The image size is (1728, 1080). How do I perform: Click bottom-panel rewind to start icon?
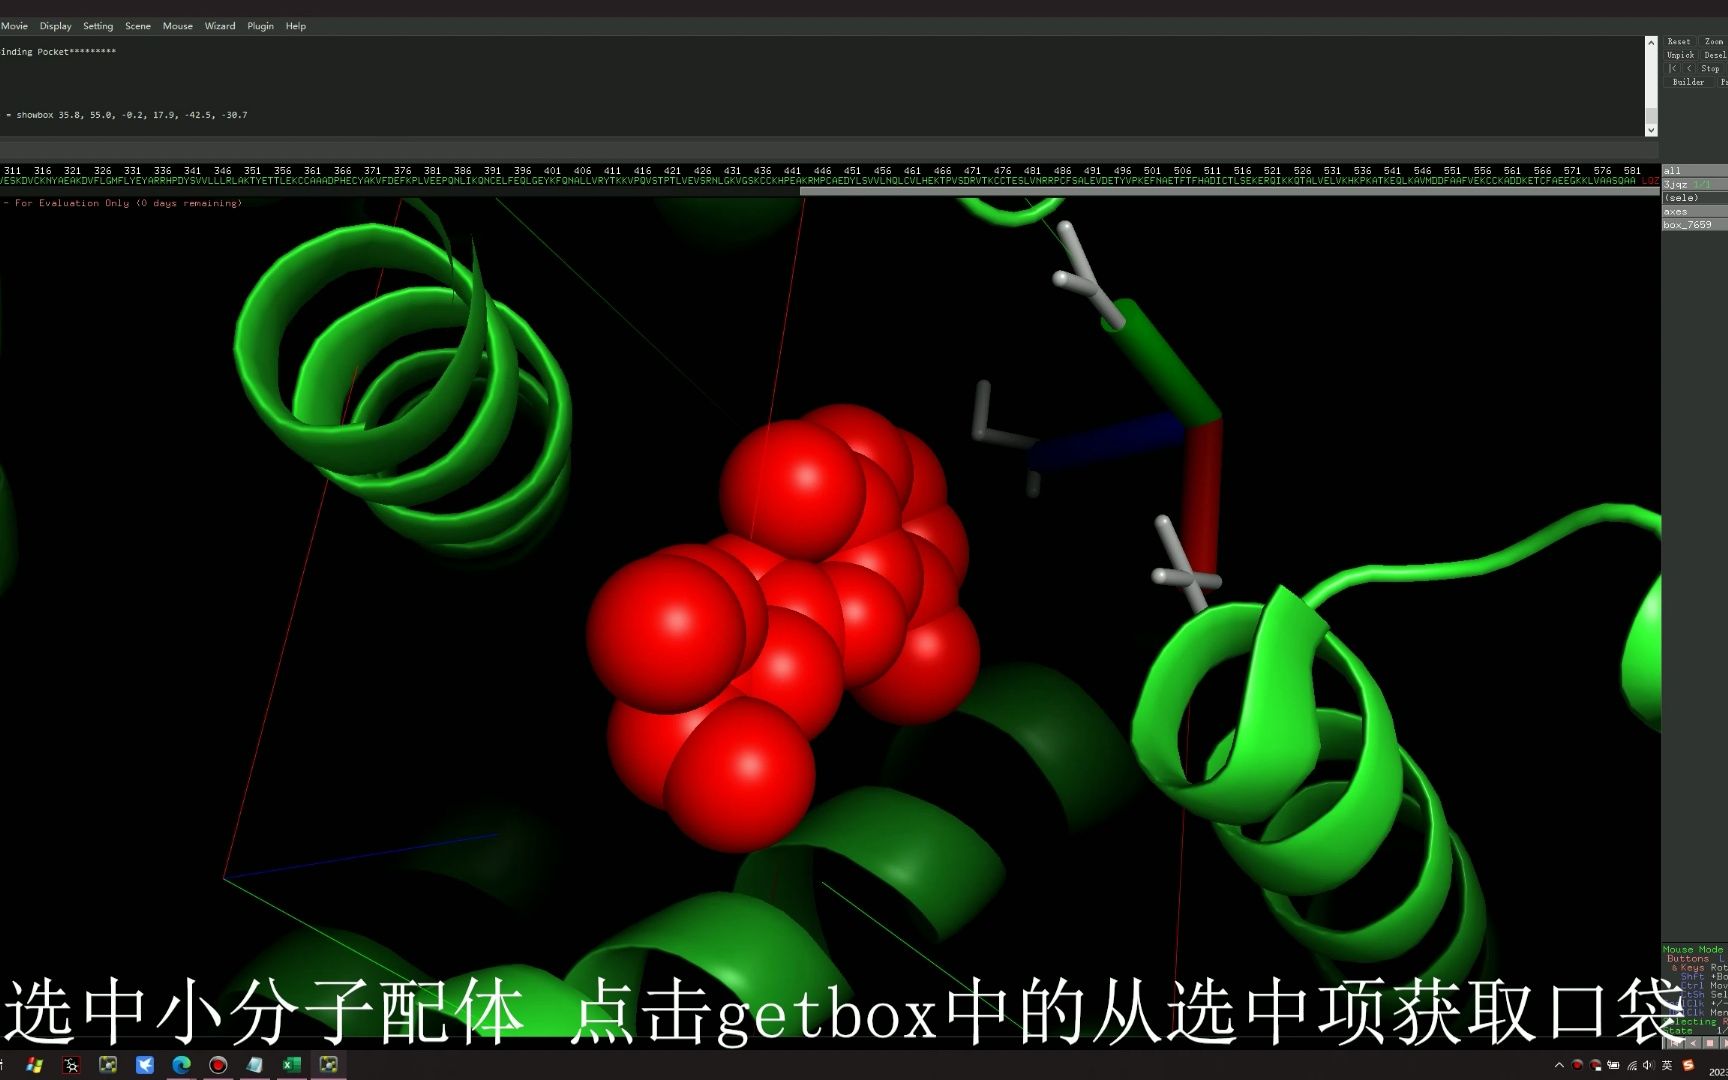(1677, 1043)
